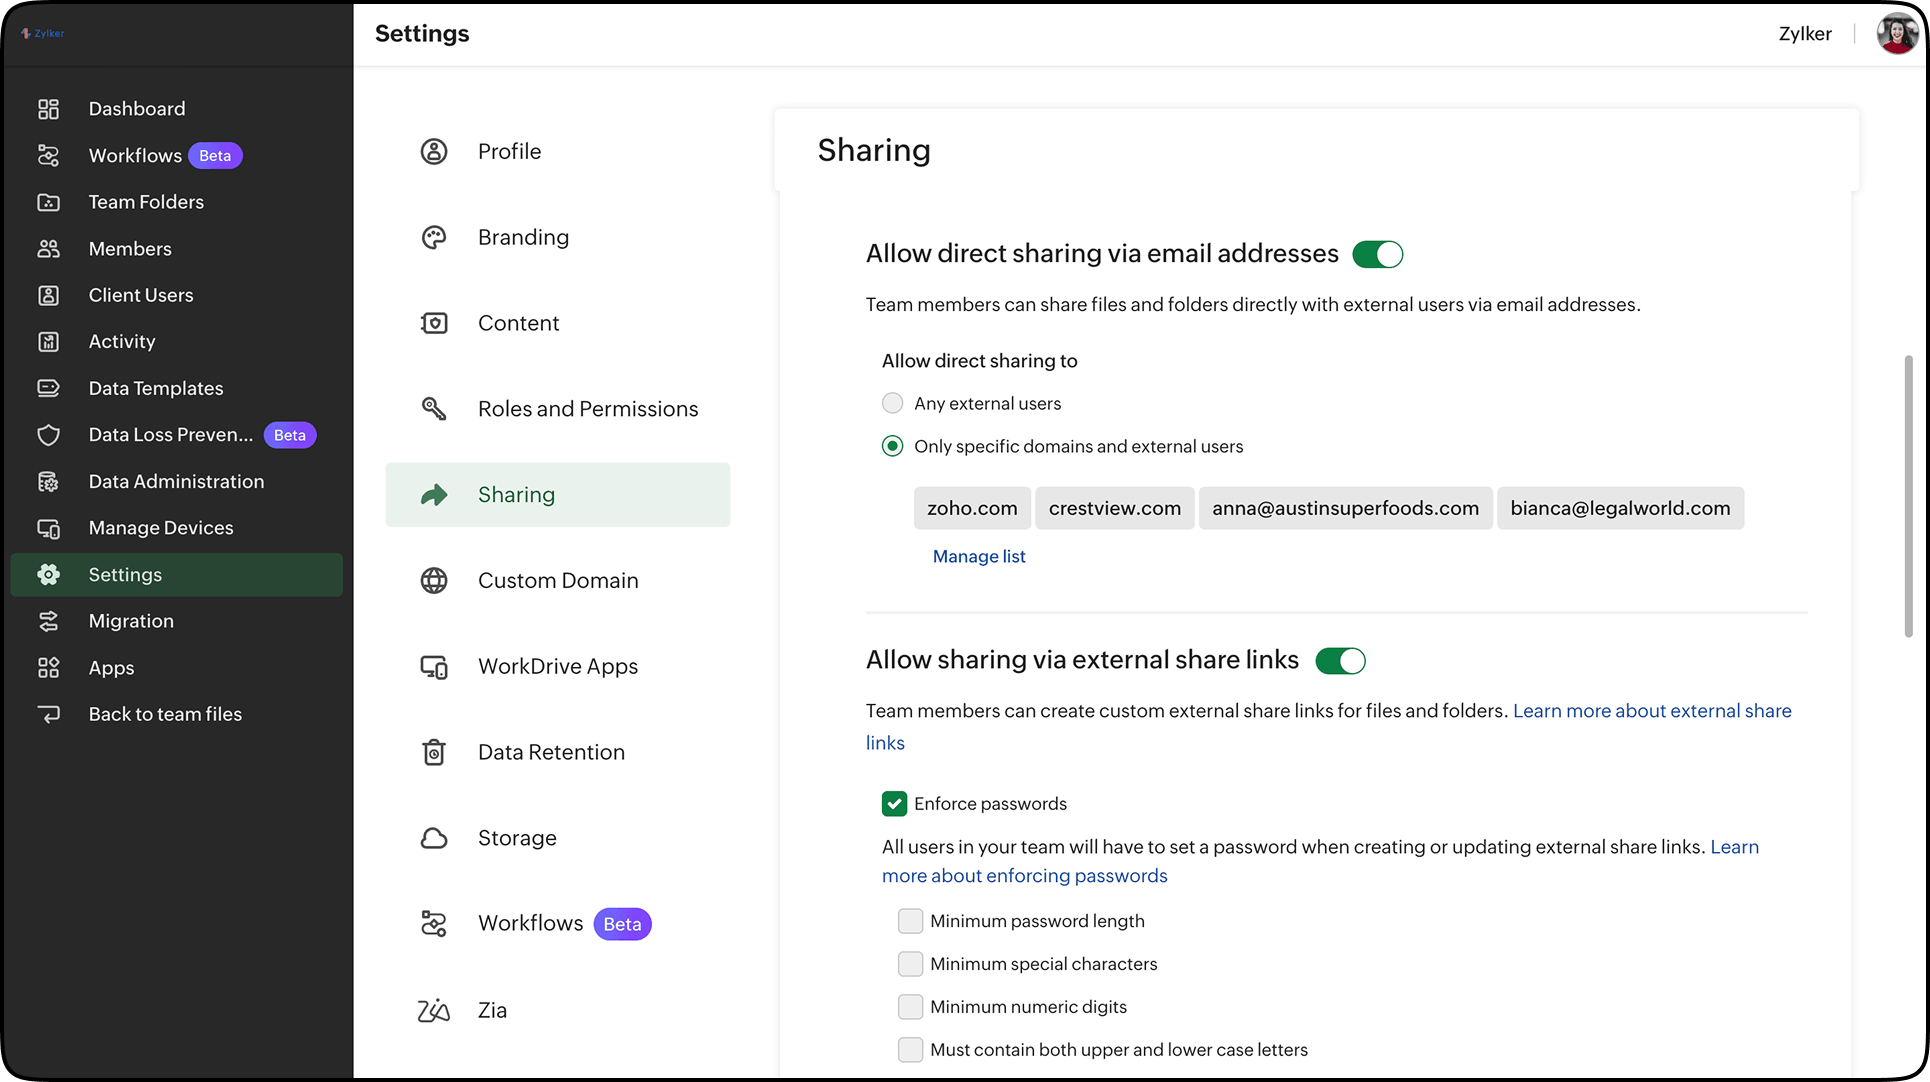Uncheck the Enforce passwords option

click(893, 803)
